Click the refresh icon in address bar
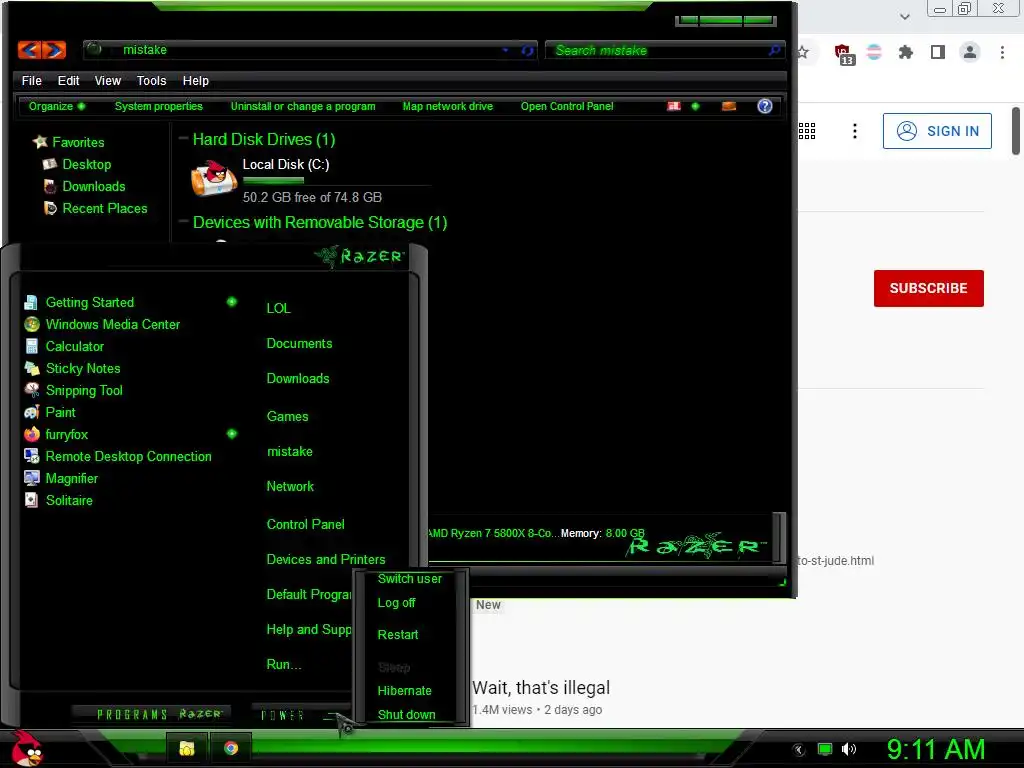Screen dimensions: 1024x768 527,50
